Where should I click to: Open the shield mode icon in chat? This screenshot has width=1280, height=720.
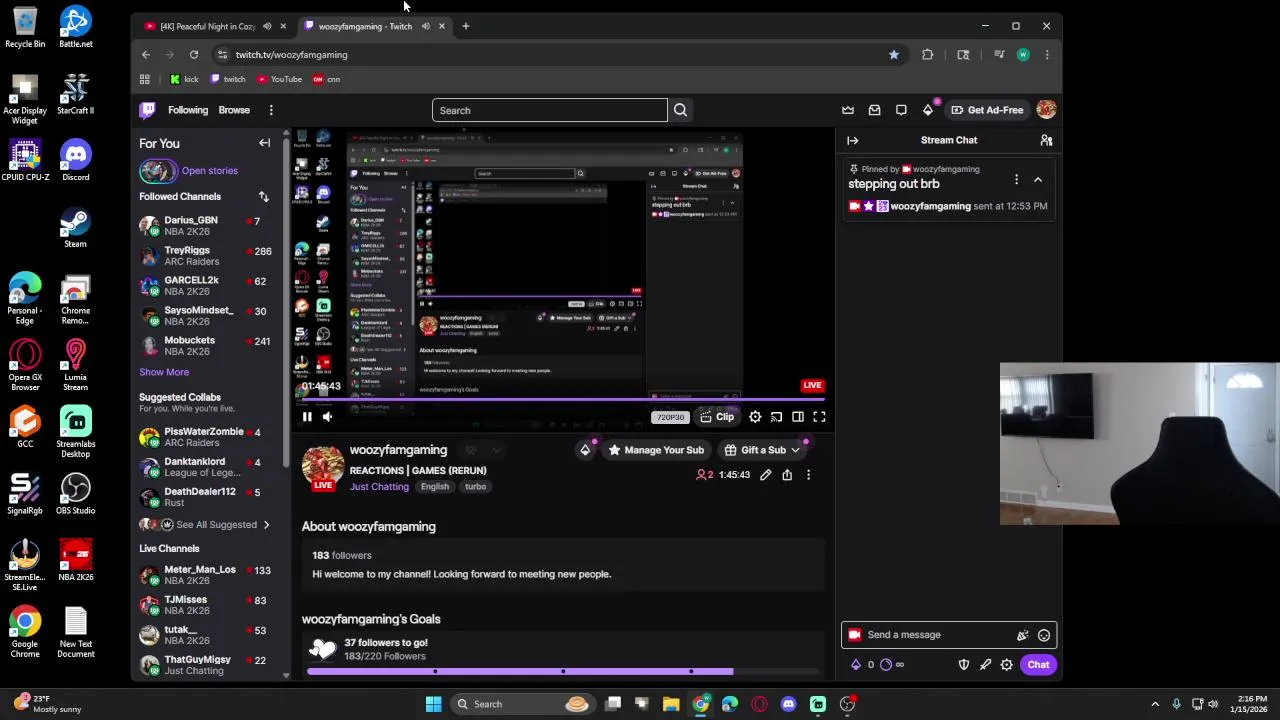click(964, 665)
